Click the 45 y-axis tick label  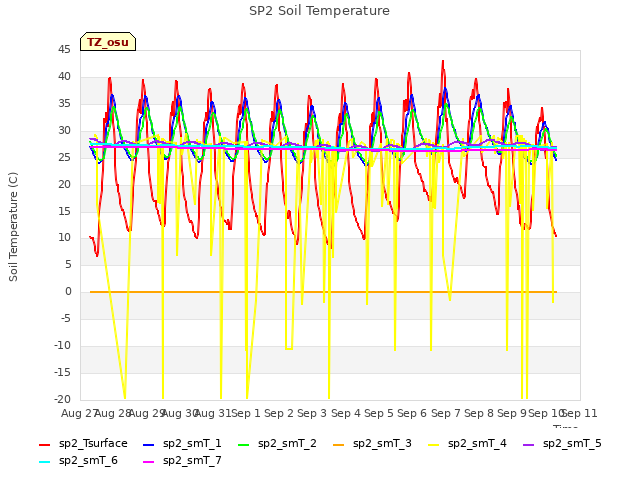(64, 49)
